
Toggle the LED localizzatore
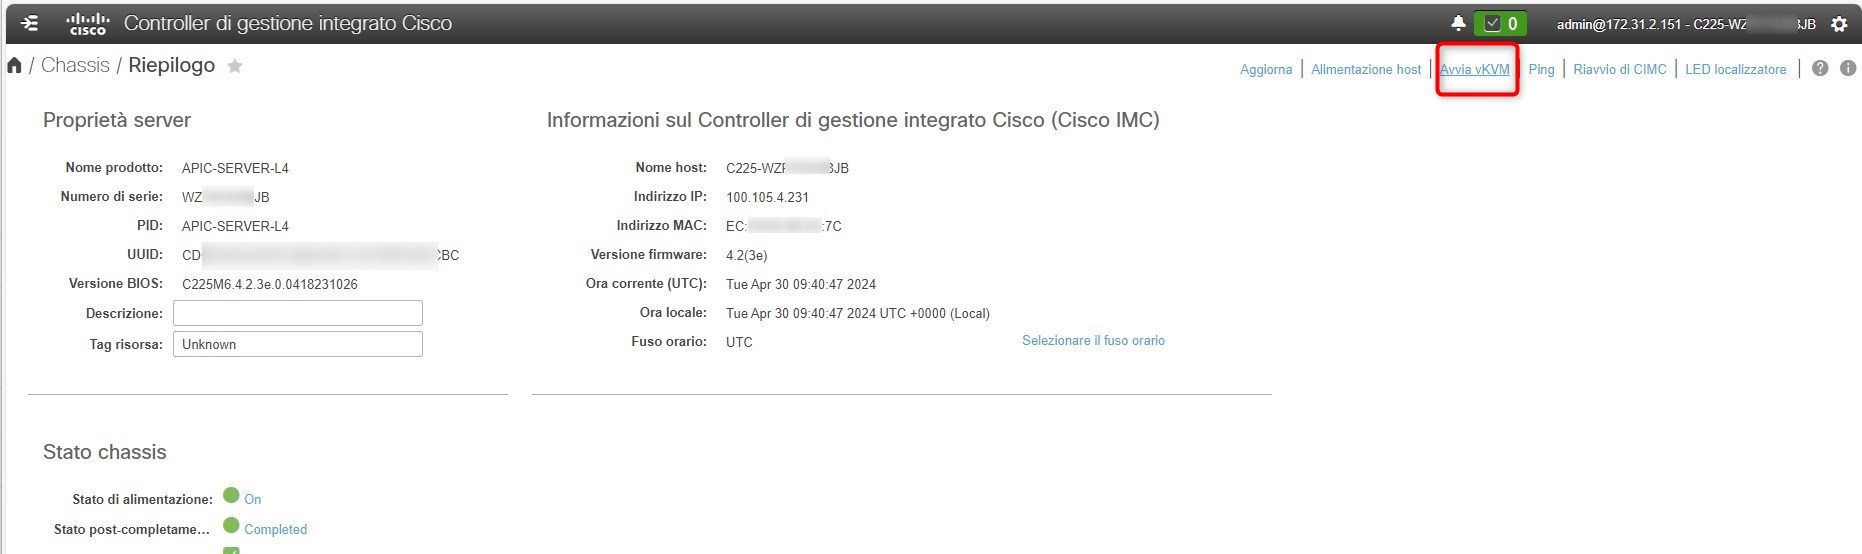coord(1735,69)
